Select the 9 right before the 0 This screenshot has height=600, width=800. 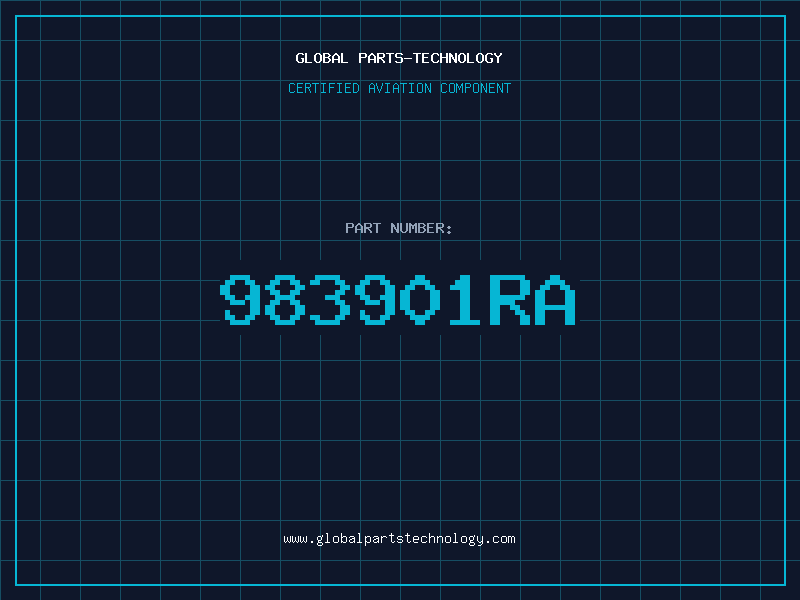click(x=376, y=299)
